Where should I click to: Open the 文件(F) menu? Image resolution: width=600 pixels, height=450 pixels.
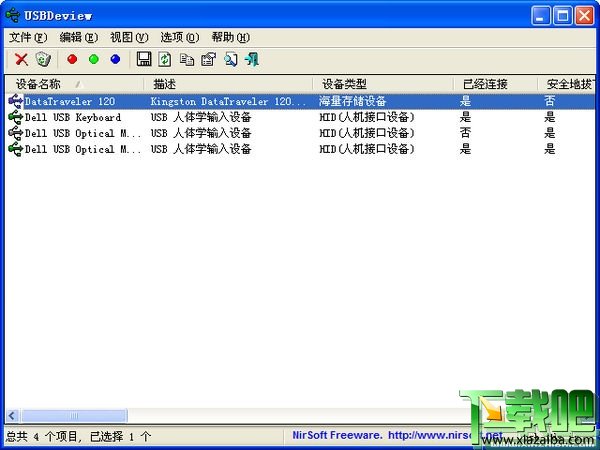[x=28, y=38]
